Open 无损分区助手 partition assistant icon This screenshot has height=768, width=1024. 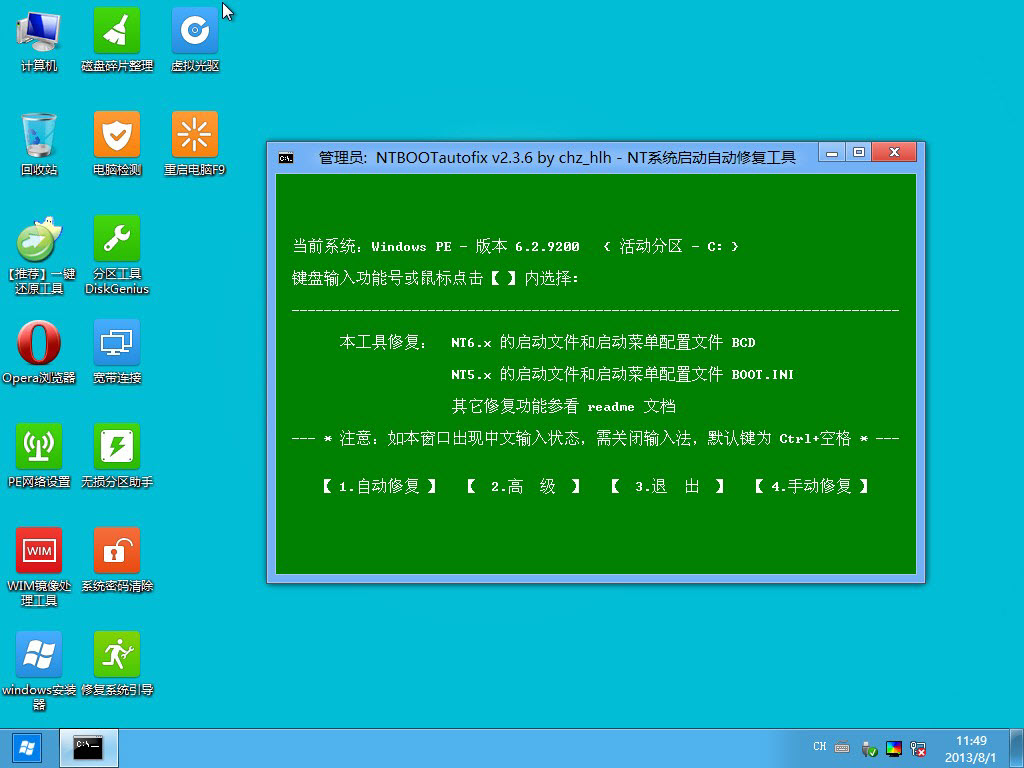point(117,449)
